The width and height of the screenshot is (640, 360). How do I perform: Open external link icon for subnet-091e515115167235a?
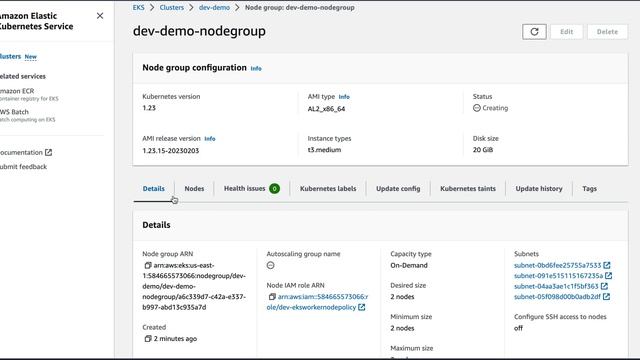(x=609, y=276)
